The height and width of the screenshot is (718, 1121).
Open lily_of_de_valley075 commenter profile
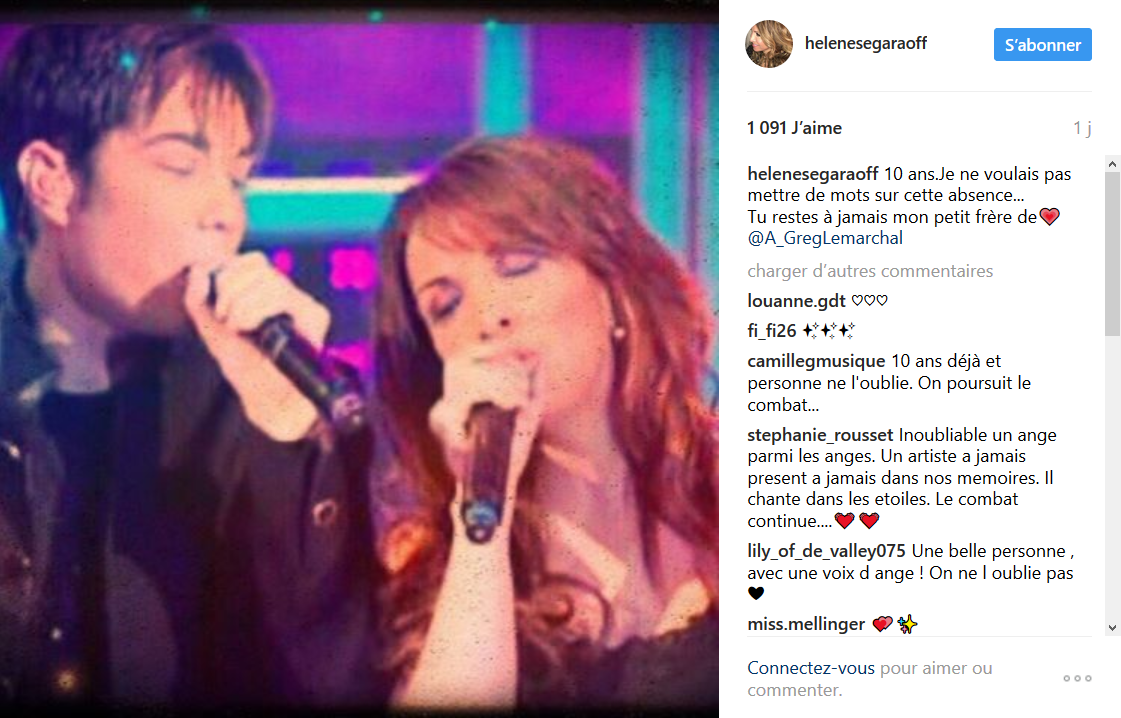click(826, 551)
